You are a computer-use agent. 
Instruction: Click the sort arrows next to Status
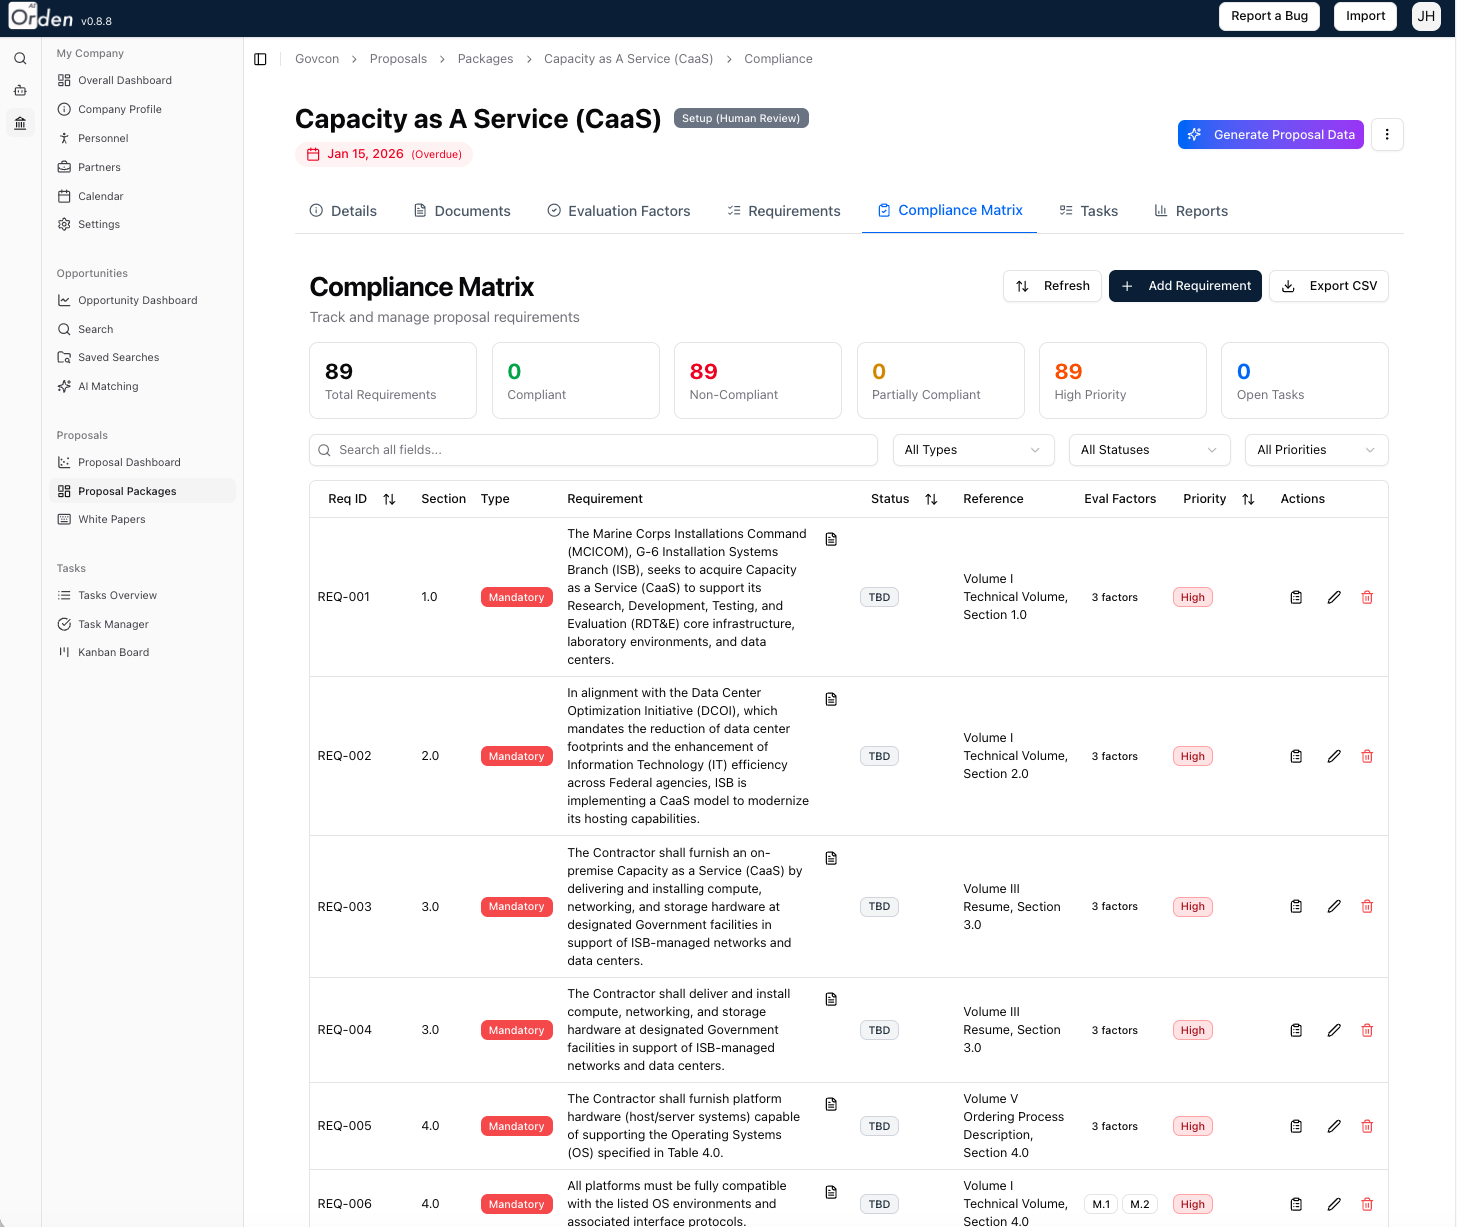(931, 498)
